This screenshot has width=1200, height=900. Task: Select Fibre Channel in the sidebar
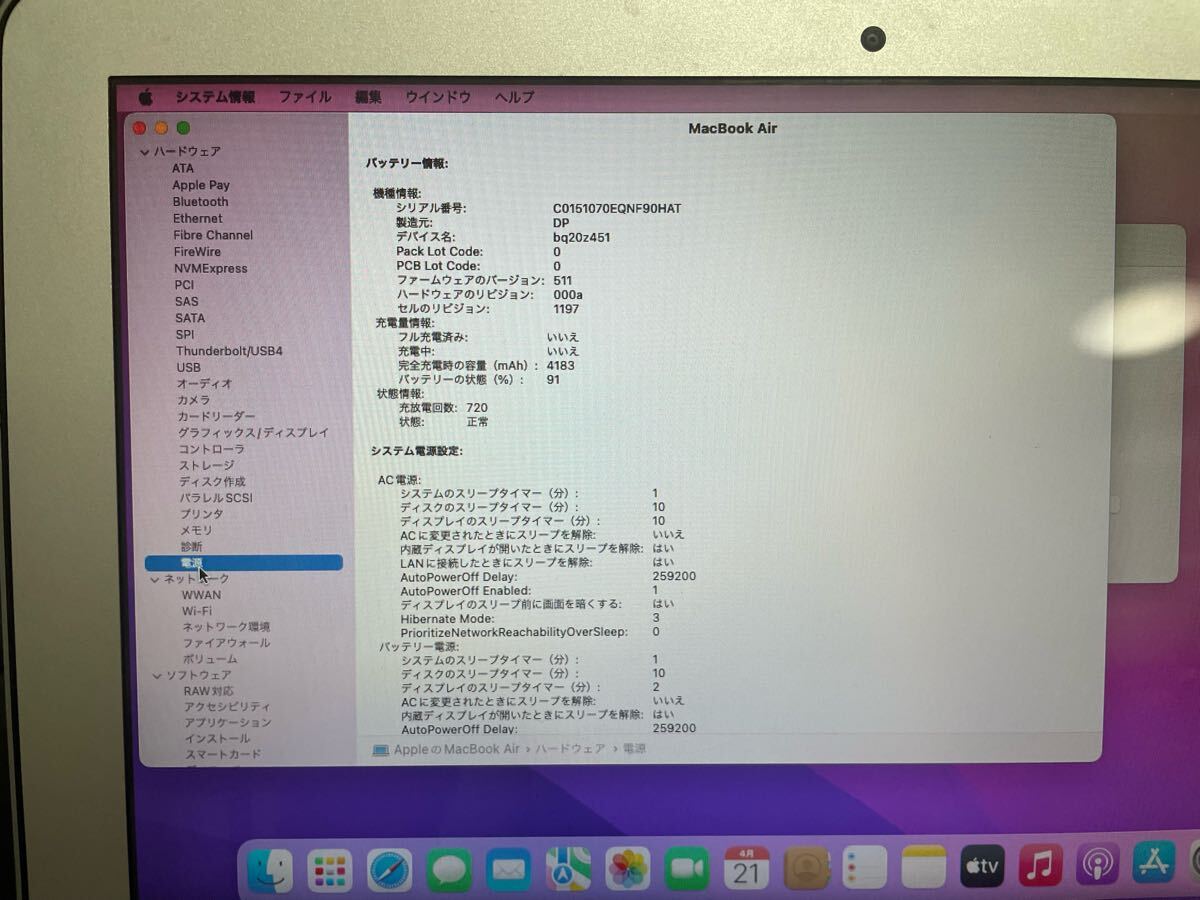[x=213, y=235]
